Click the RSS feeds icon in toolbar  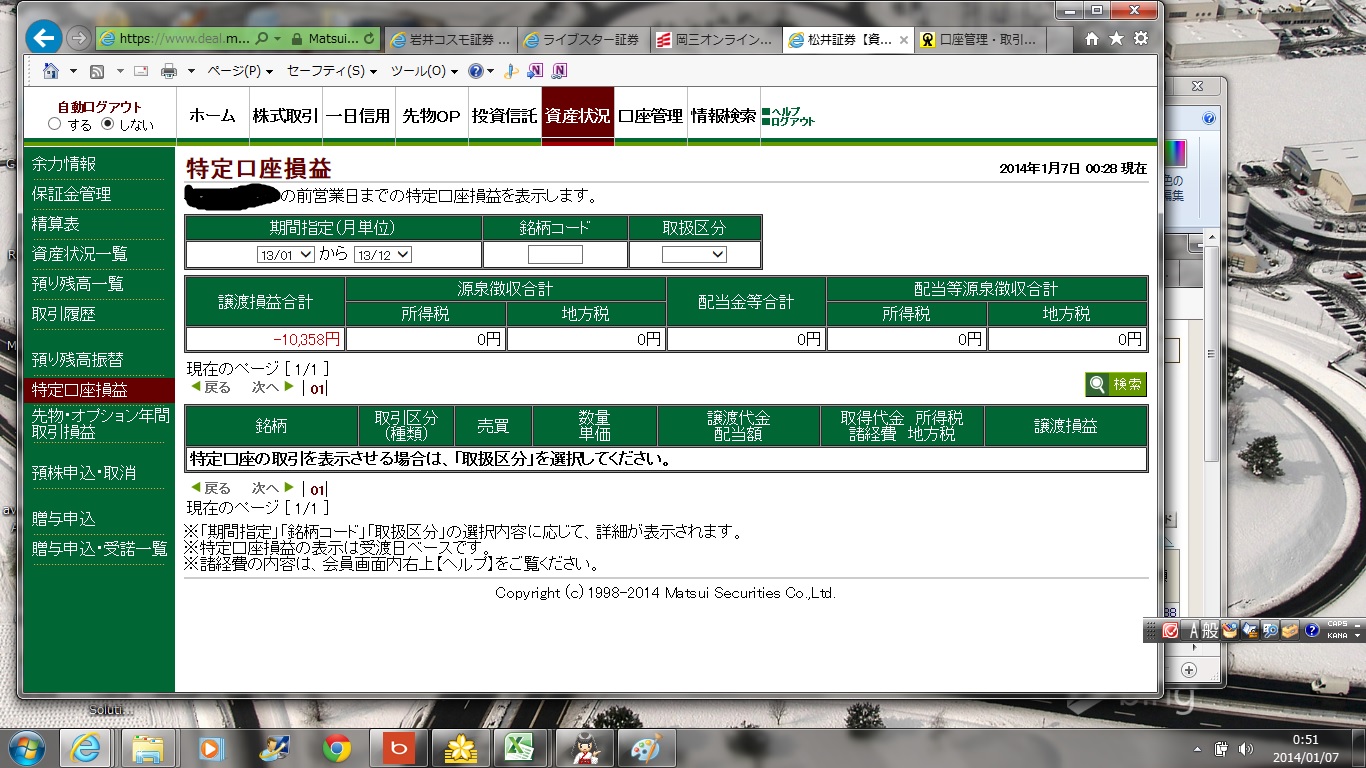tap(97, 71)
